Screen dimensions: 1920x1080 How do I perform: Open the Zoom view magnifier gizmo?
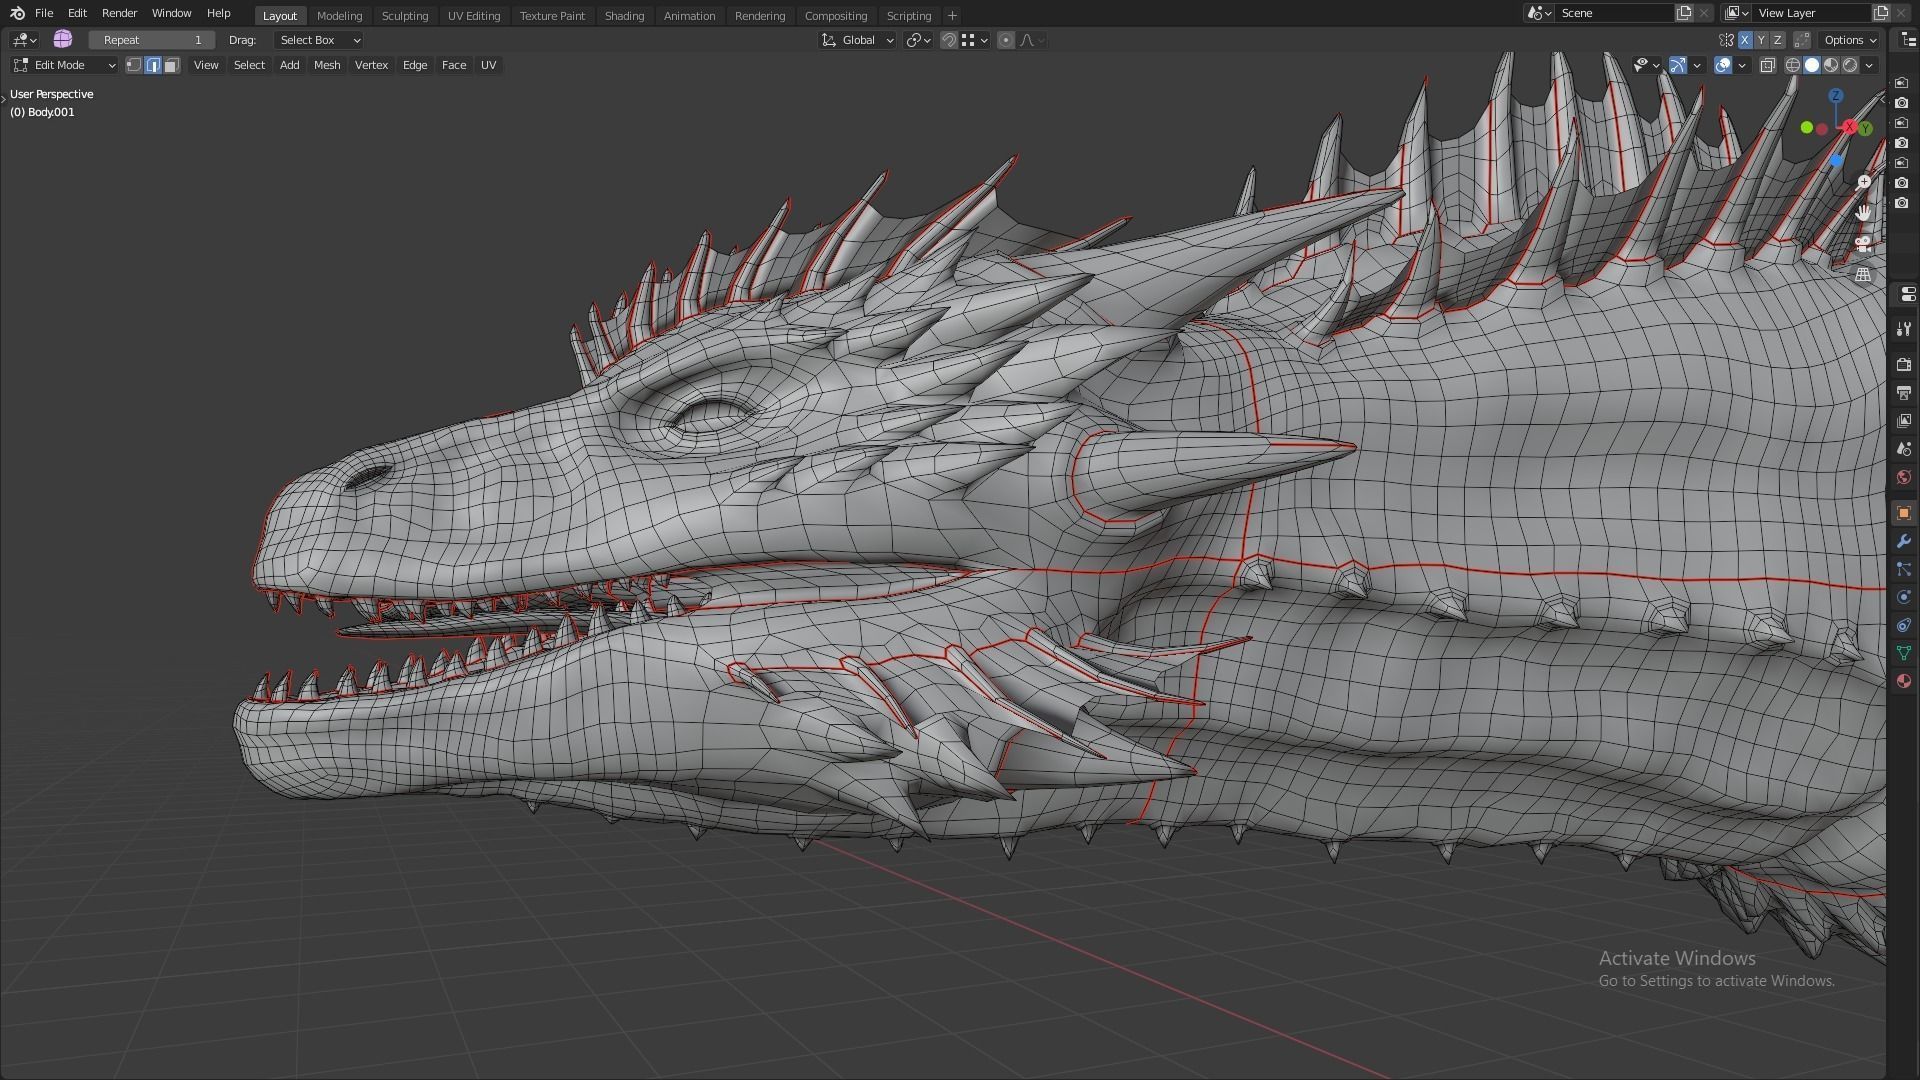point(1863,183)
